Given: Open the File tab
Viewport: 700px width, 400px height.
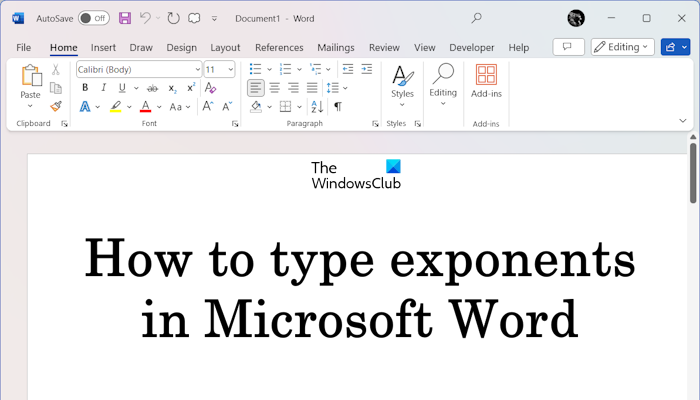Looking at the screenshot, I should coord(24,47).
